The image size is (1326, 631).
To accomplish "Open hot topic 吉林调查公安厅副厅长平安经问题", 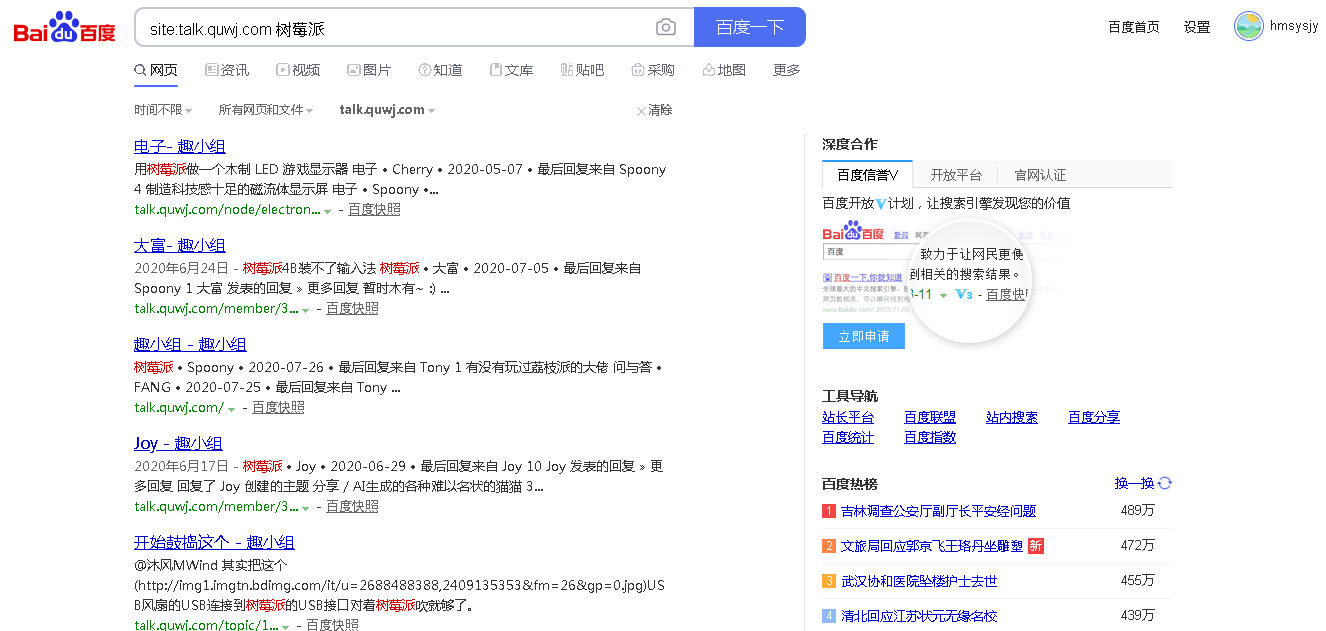I will (939, 511).
